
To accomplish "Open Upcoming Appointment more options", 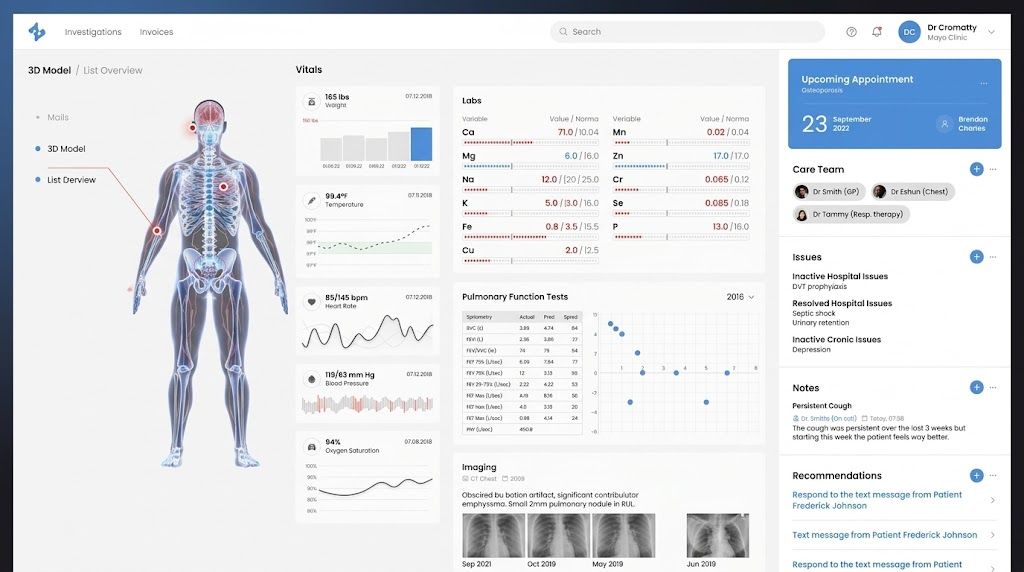I will pos(984,84).
